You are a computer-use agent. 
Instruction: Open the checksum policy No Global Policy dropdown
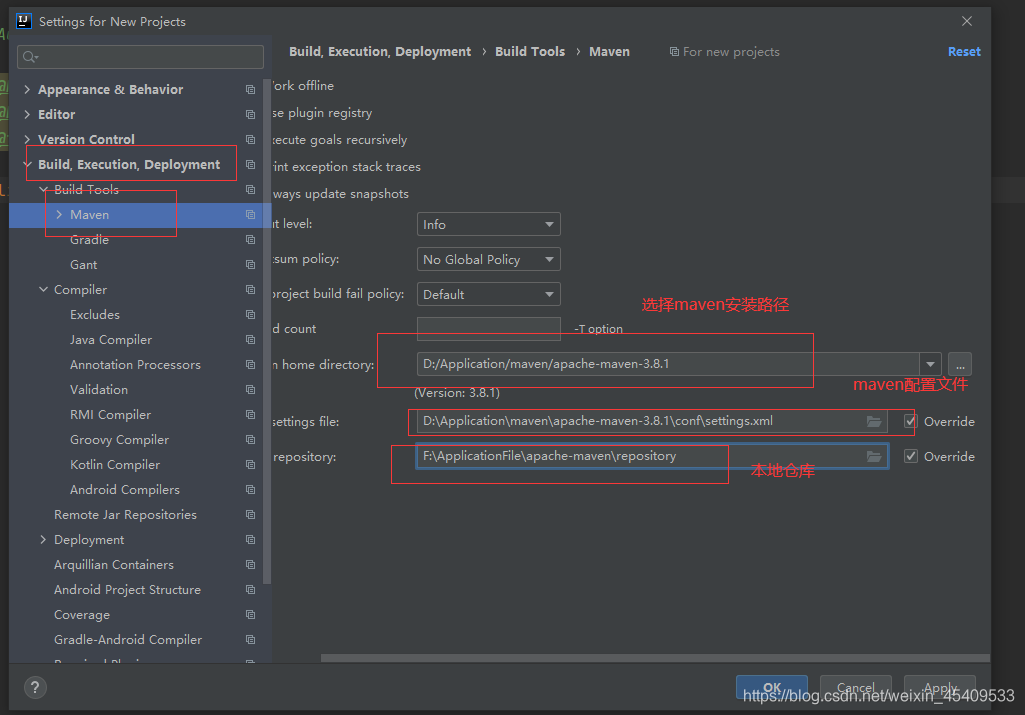488,259
